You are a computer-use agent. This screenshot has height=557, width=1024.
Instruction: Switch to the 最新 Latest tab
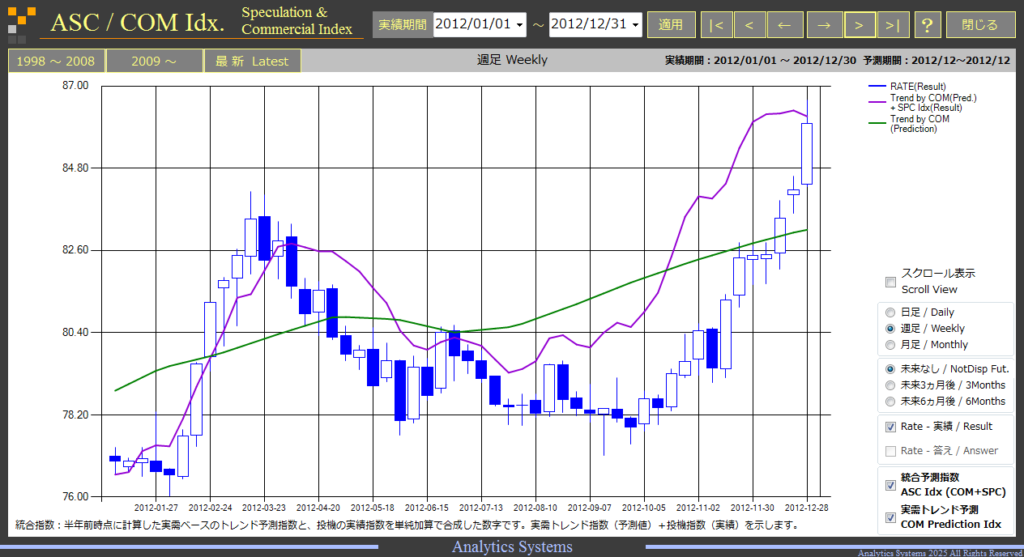point(252,61)
